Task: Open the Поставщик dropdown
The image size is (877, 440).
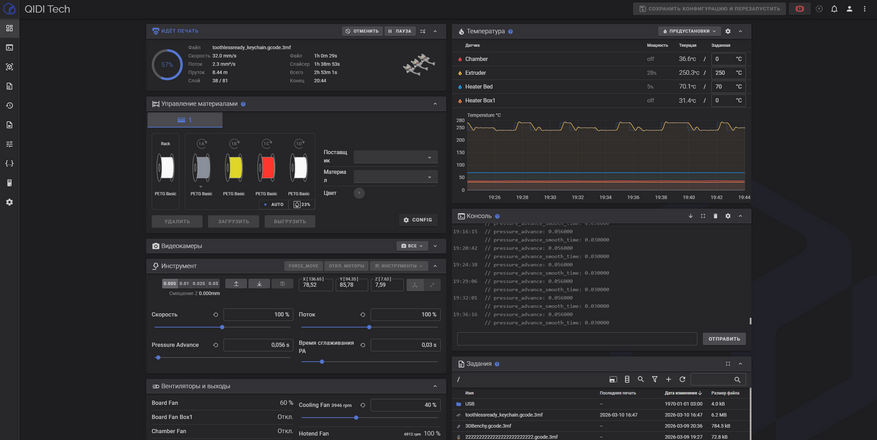Action: tap(395, 157)
